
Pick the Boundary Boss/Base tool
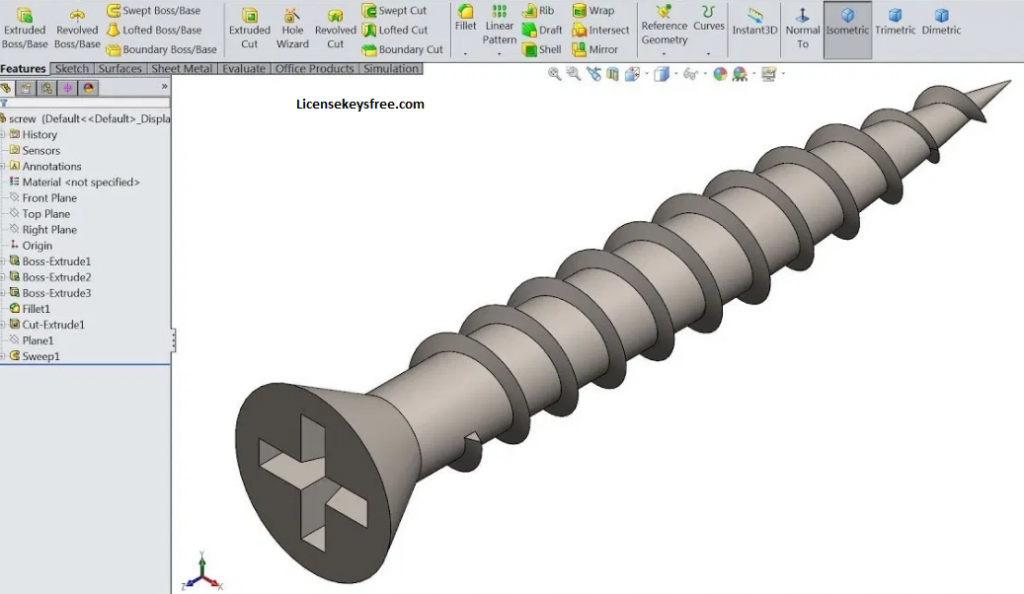[x=161, y=49]
